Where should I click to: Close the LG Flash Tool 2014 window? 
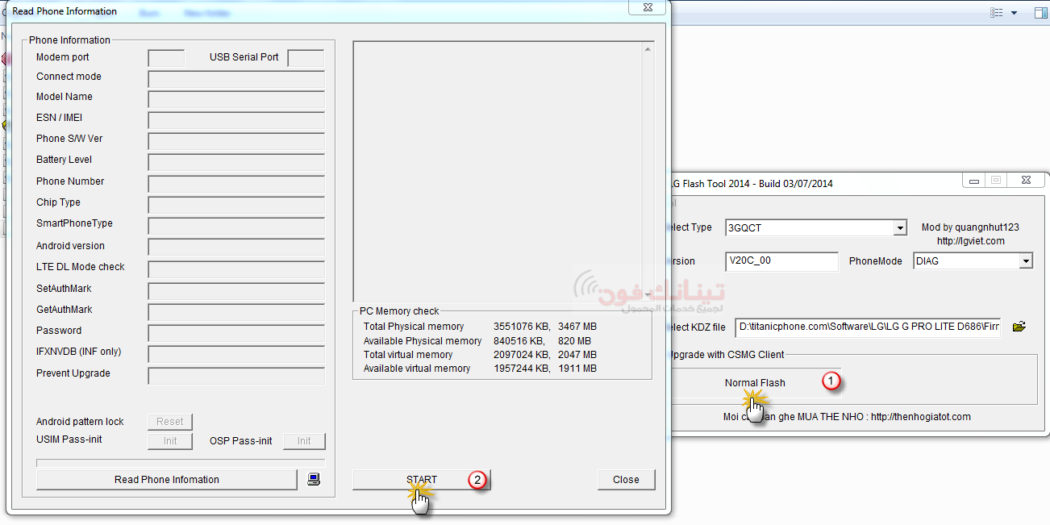(1025, 180)
